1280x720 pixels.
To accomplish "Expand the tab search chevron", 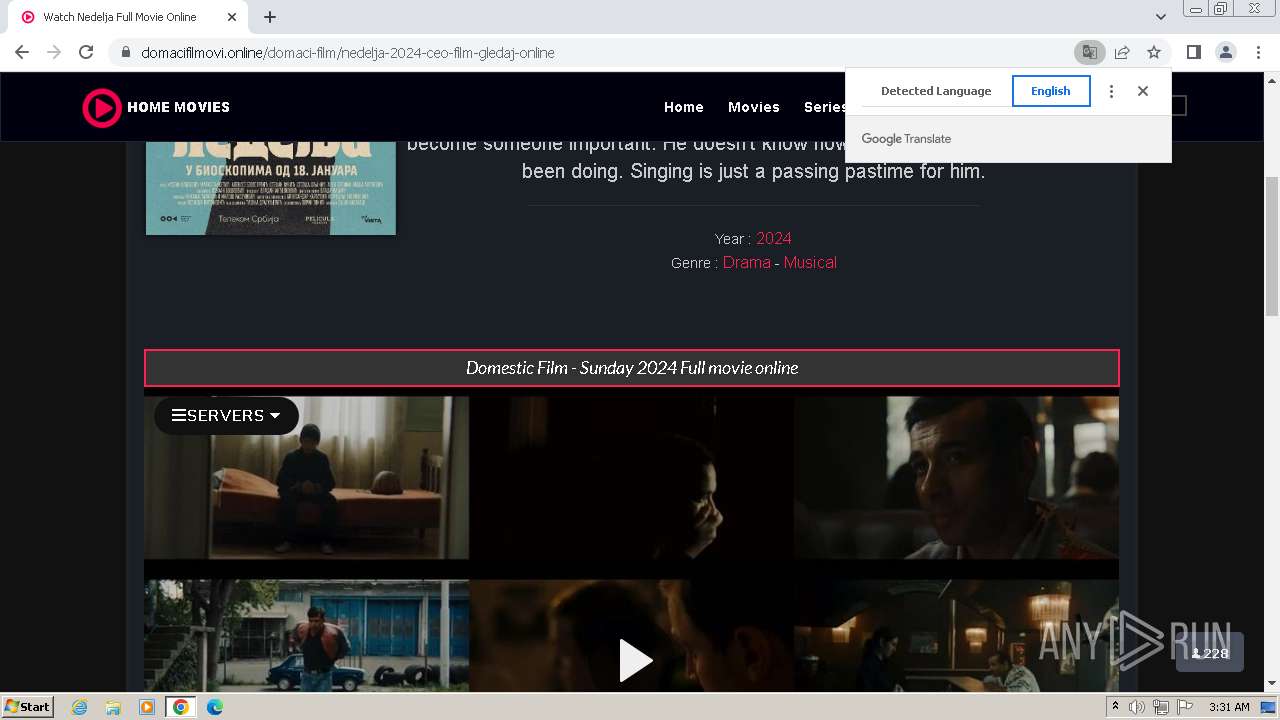I will click(x=1160, y=17).
